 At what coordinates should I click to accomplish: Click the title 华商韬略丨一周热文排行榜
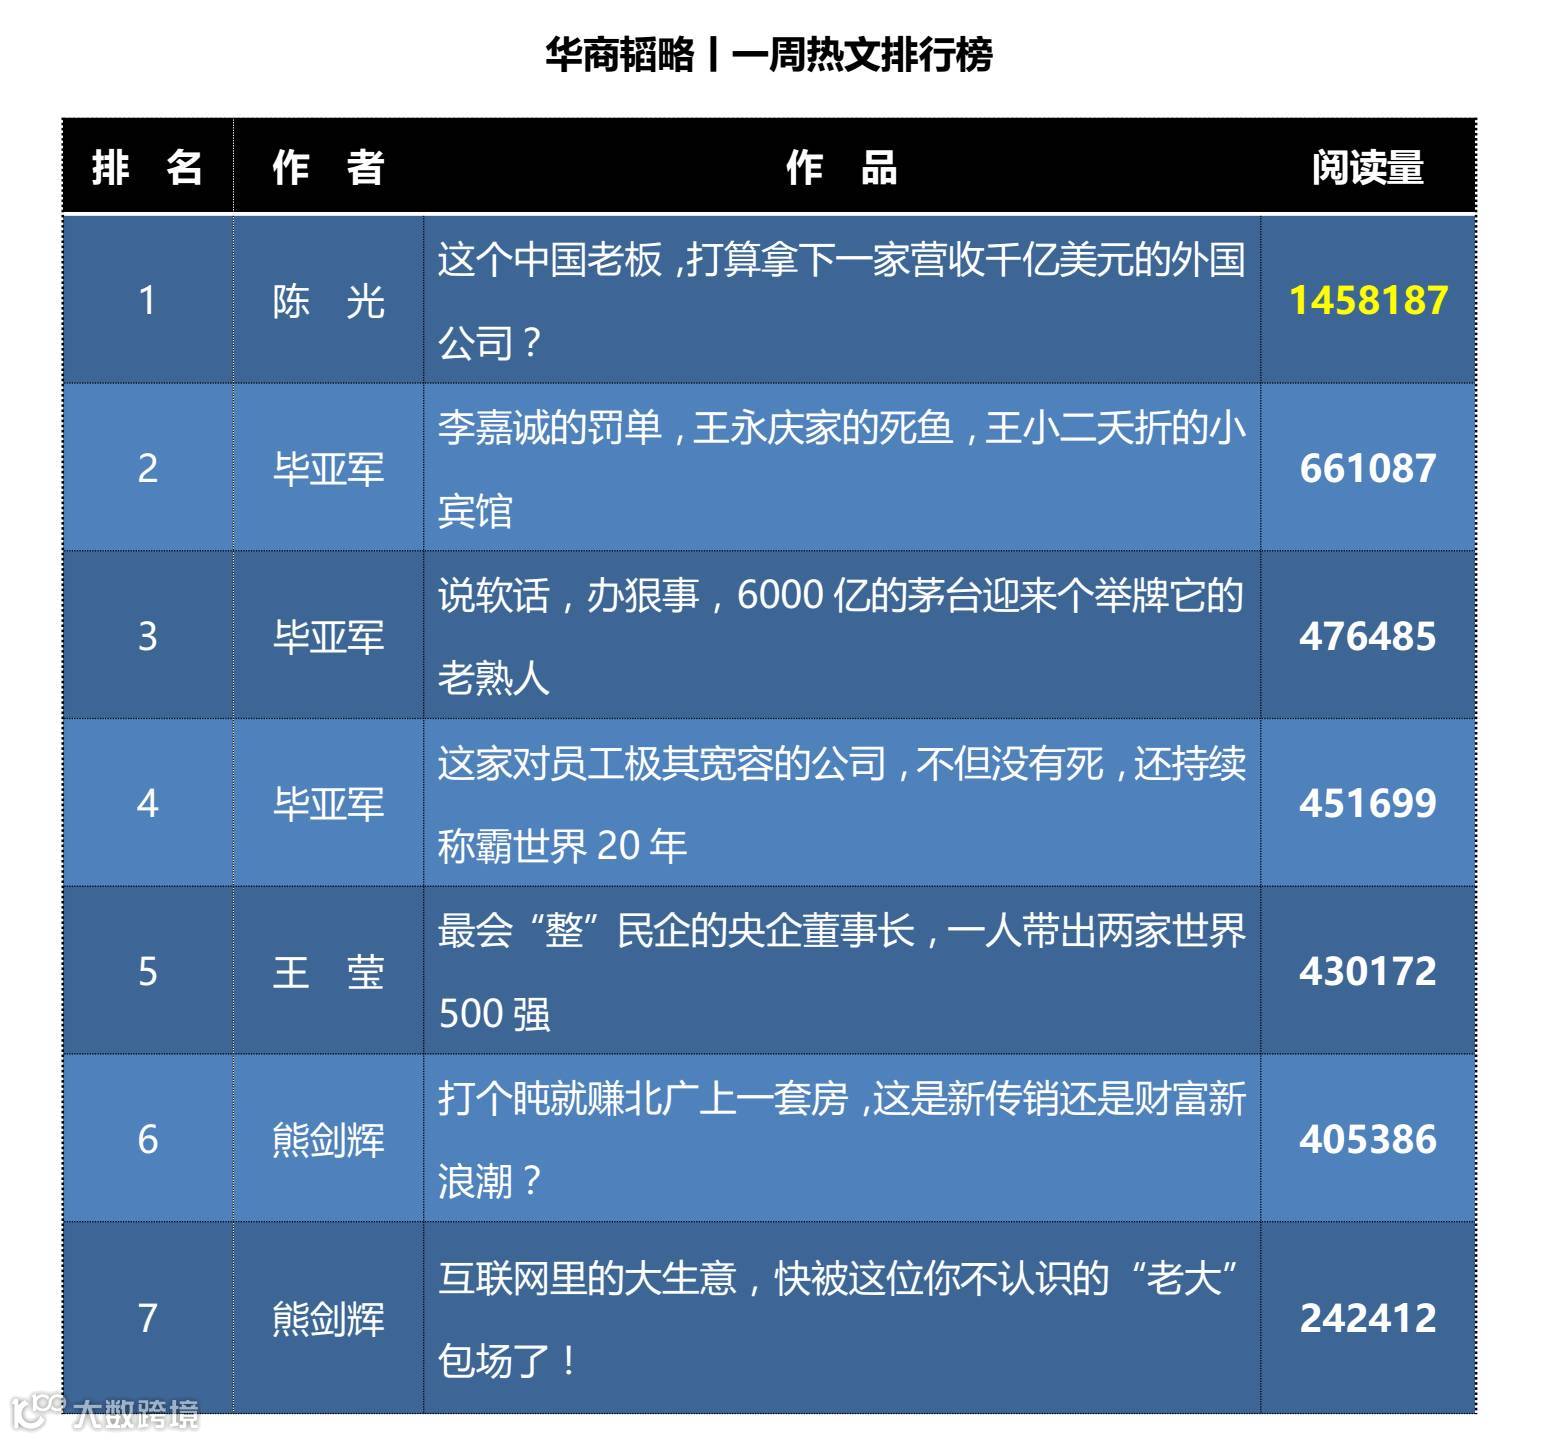[768, 54]
